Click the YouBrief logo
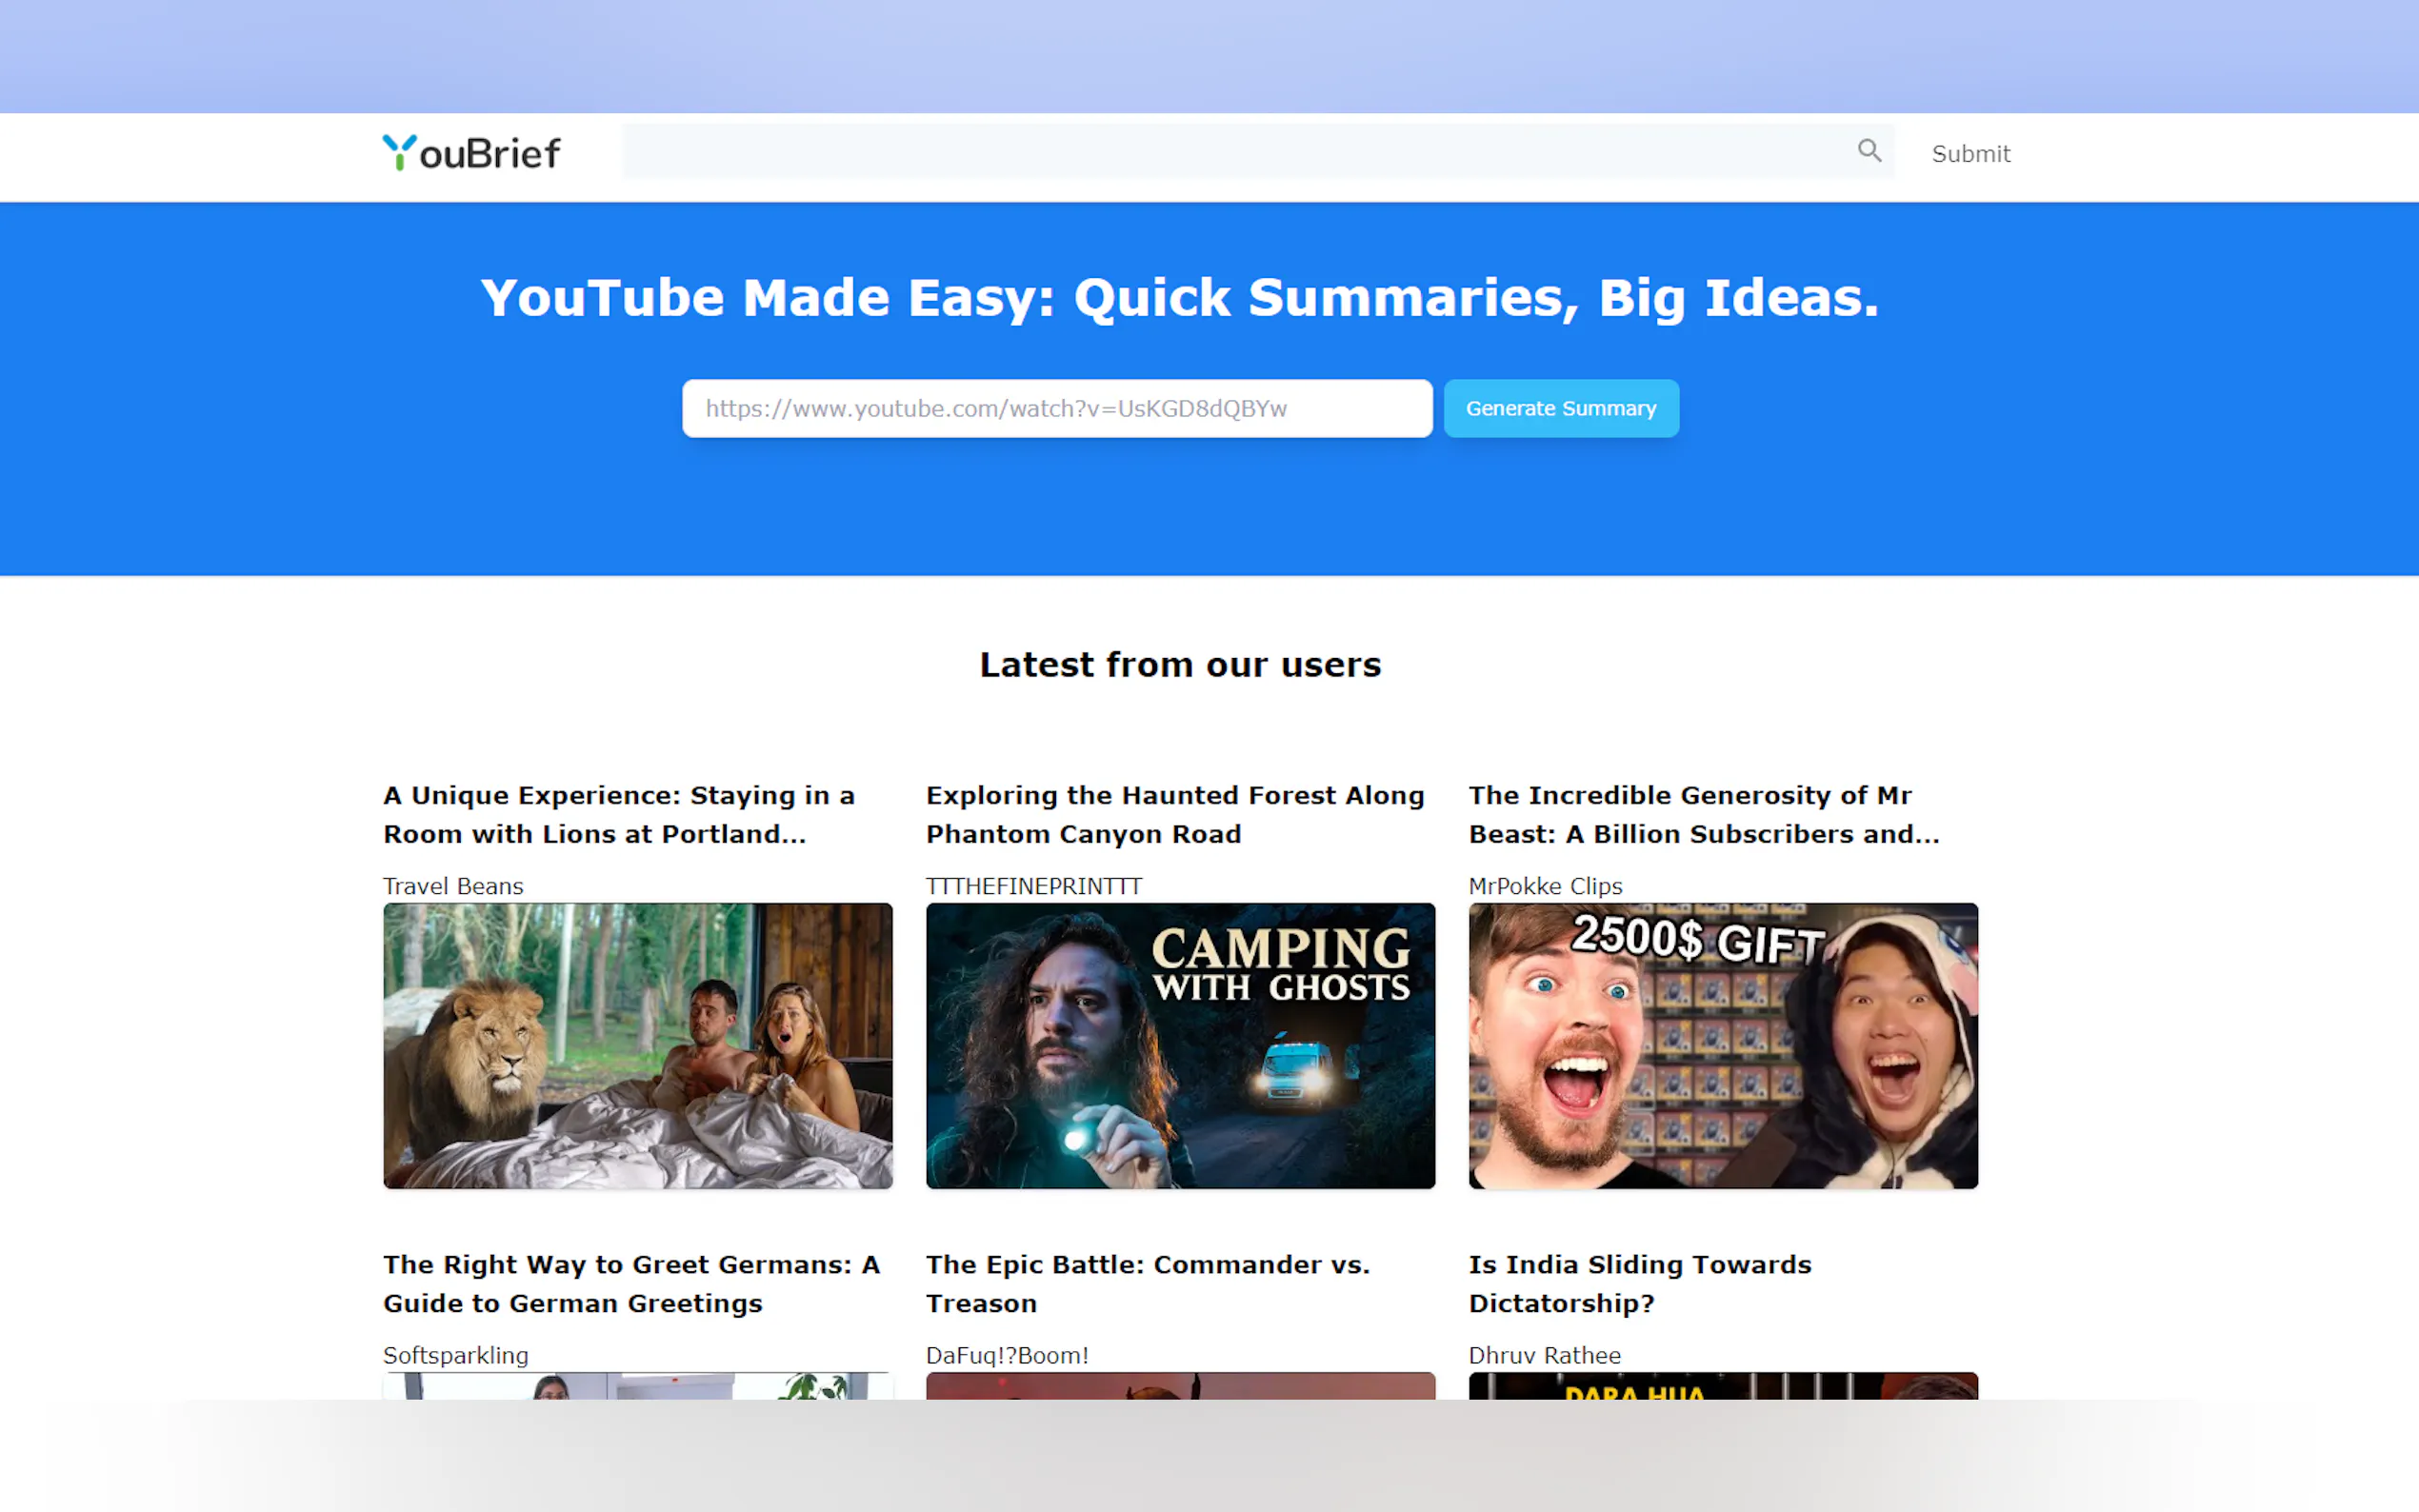2419x1512 pixels. tap(472, 153)
